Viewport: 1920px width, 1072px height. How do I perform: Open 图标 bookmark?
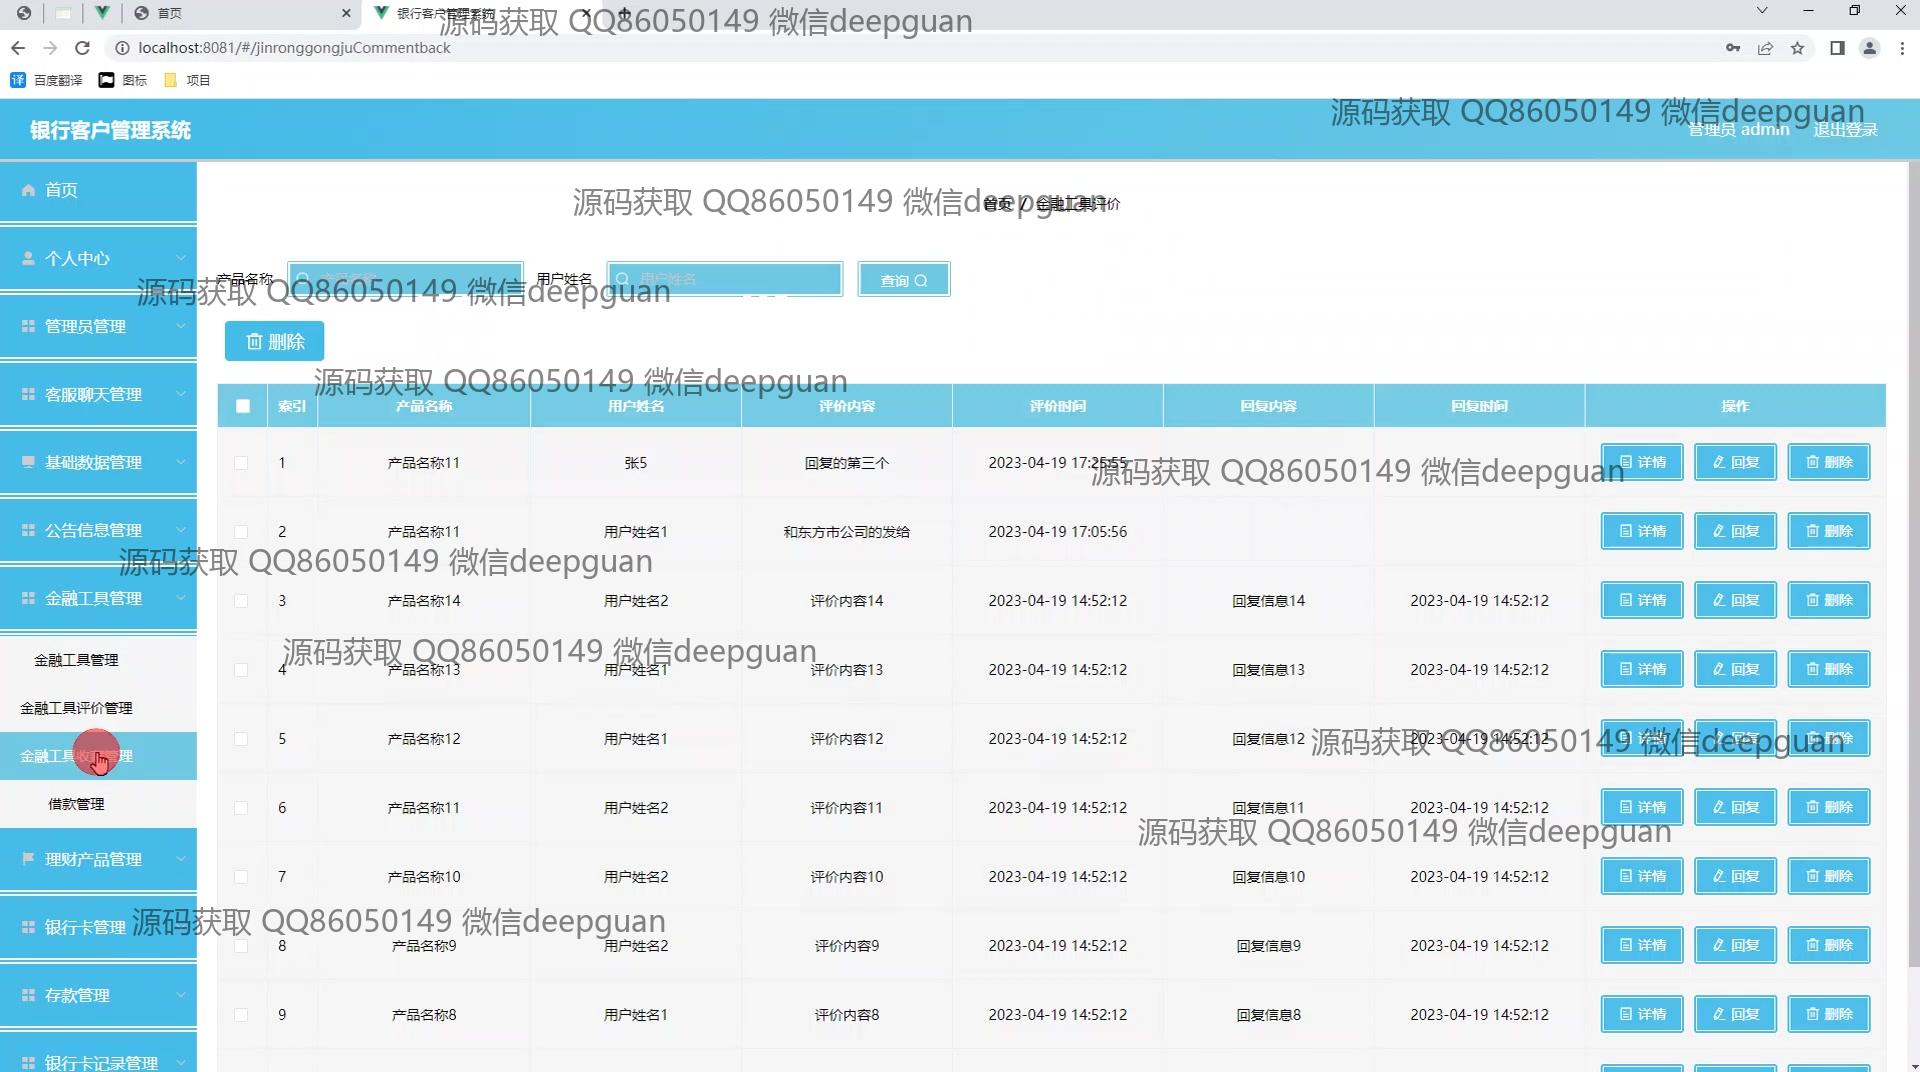point(123,80)
